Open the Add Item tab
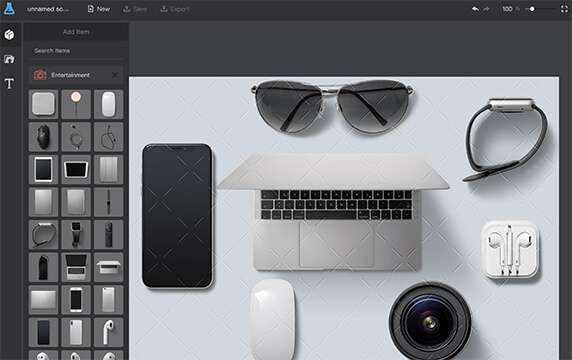 [x=76, y=32]
